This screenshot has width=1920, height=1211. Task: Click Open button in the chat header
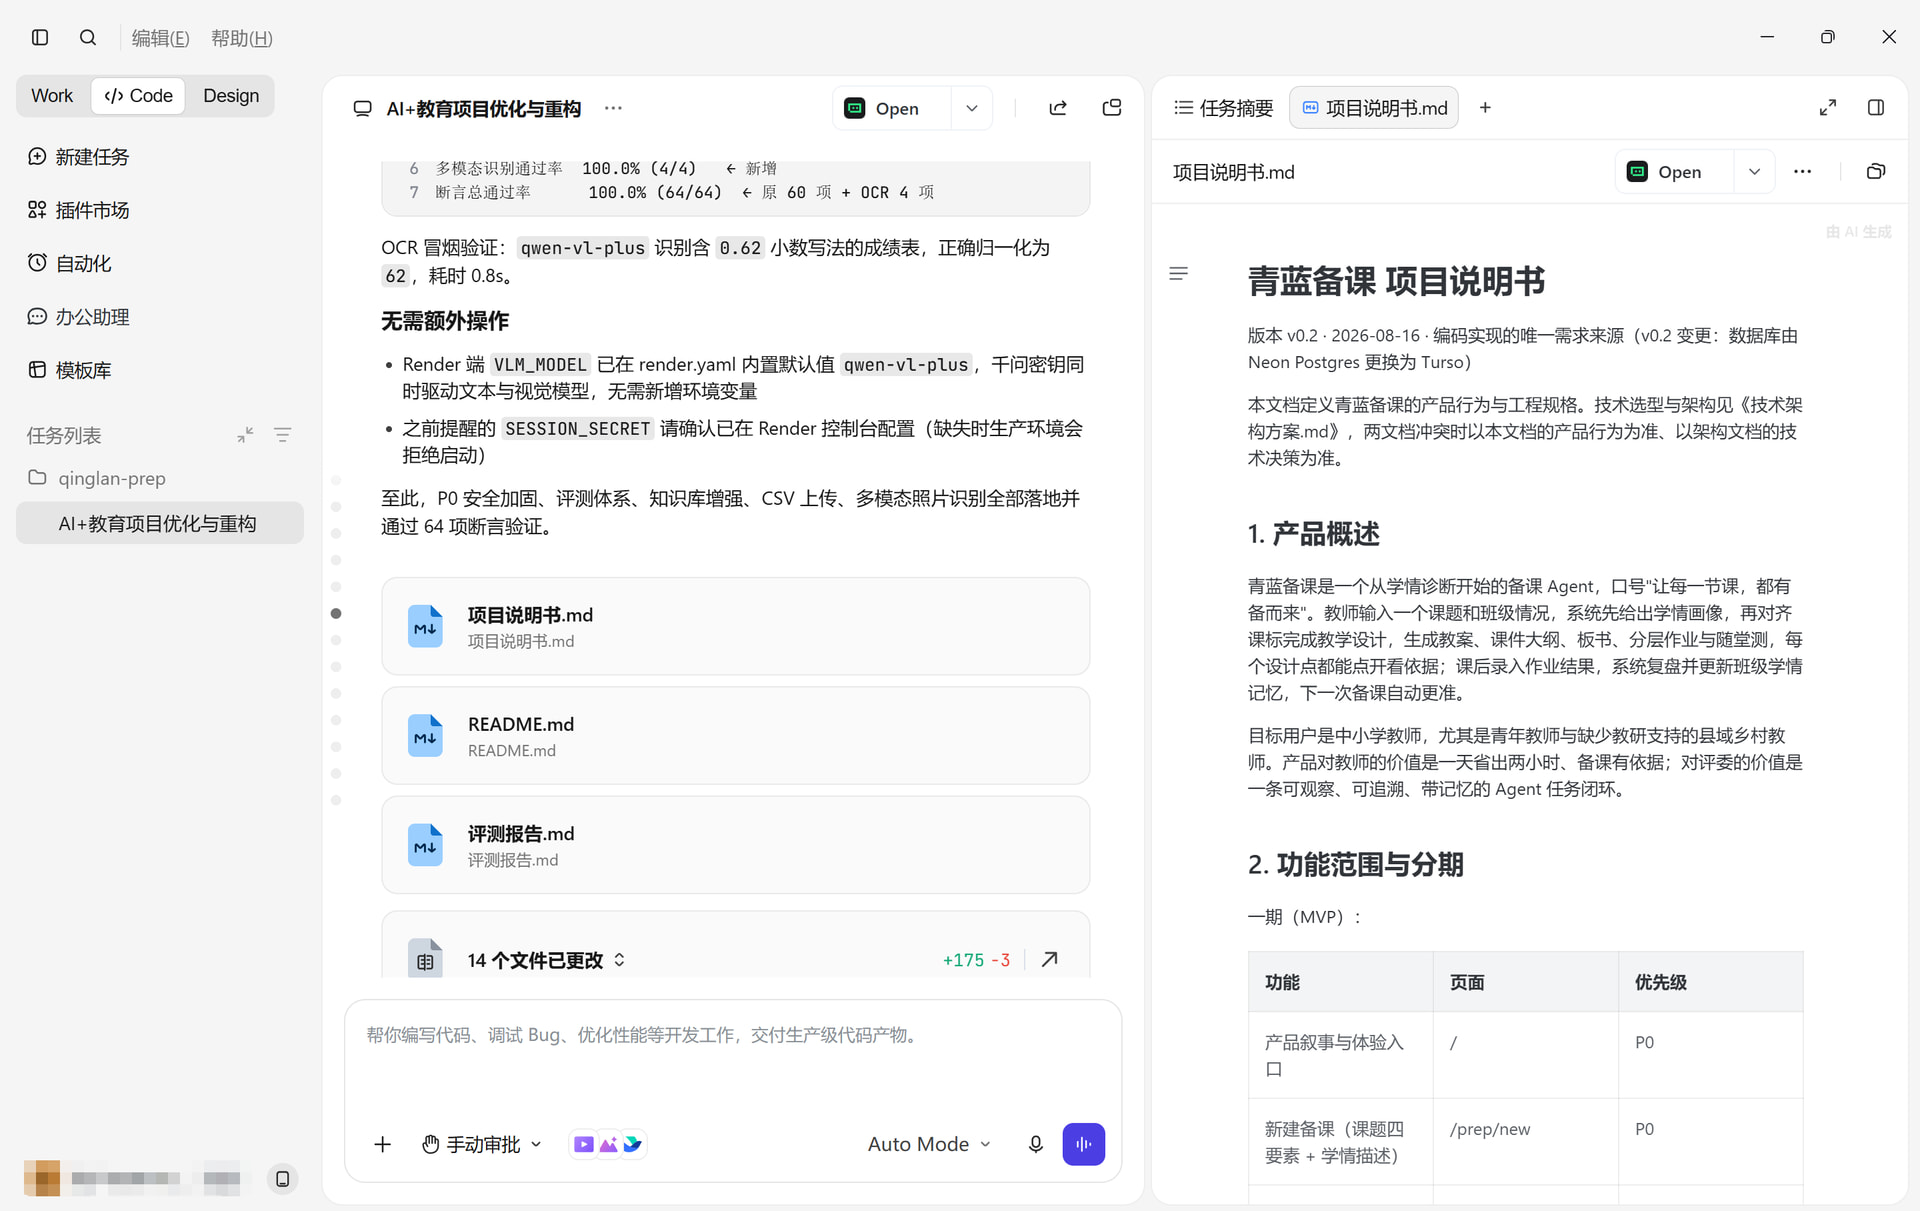point(891,108)
